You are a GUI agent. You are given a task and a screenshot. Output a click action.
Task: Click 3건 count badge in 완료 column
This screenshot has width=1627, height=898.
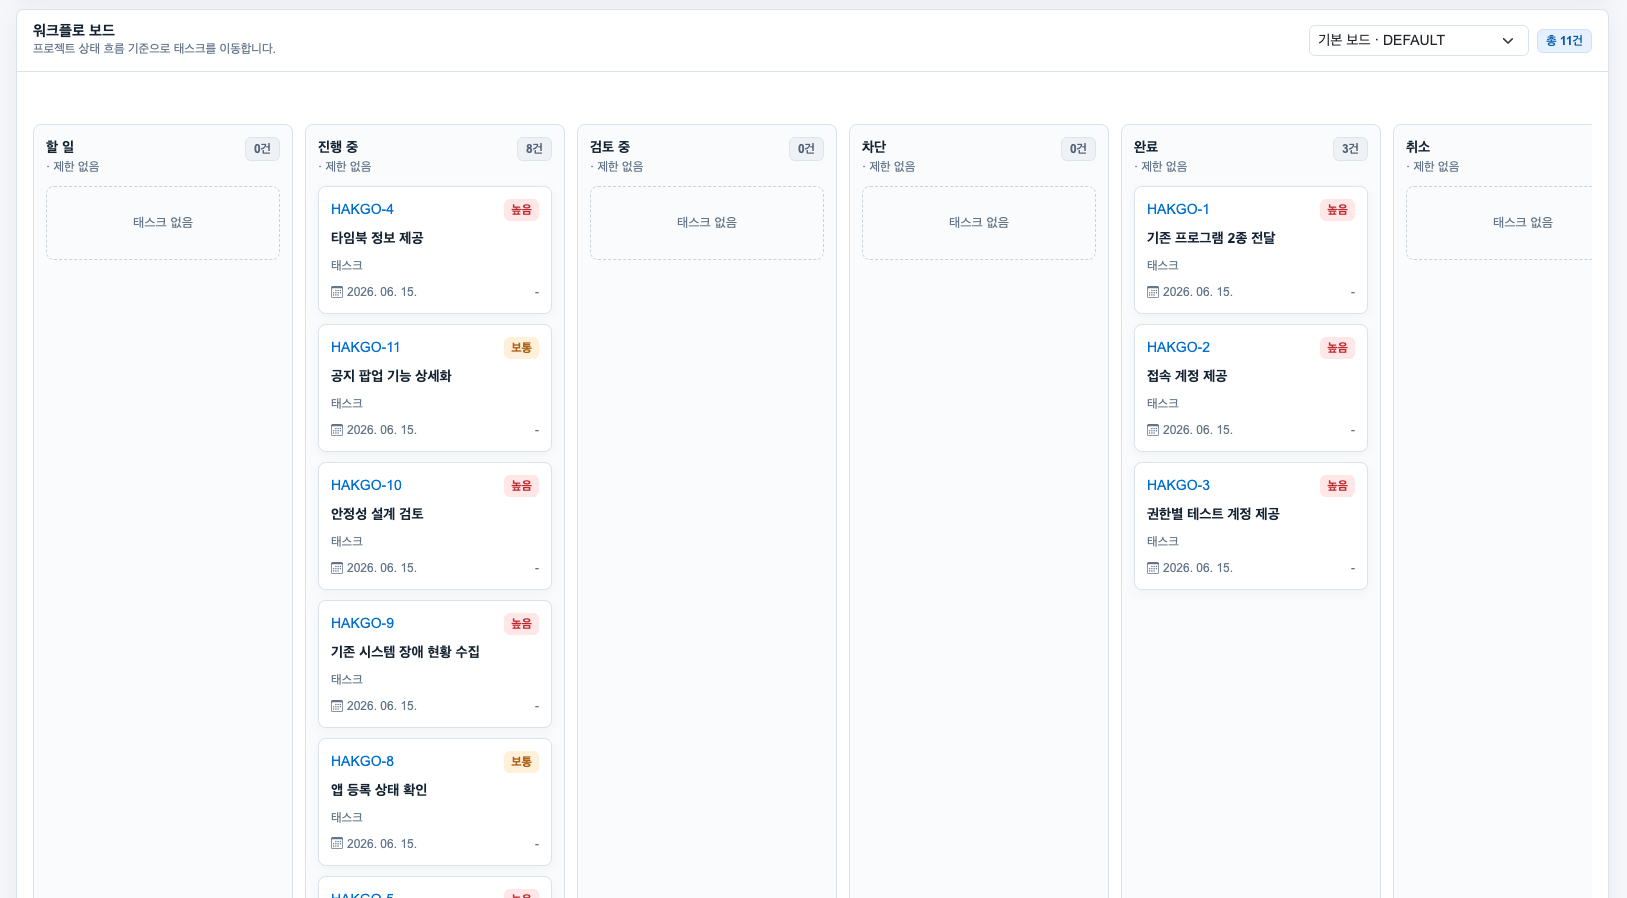[x=1350, y=149]
